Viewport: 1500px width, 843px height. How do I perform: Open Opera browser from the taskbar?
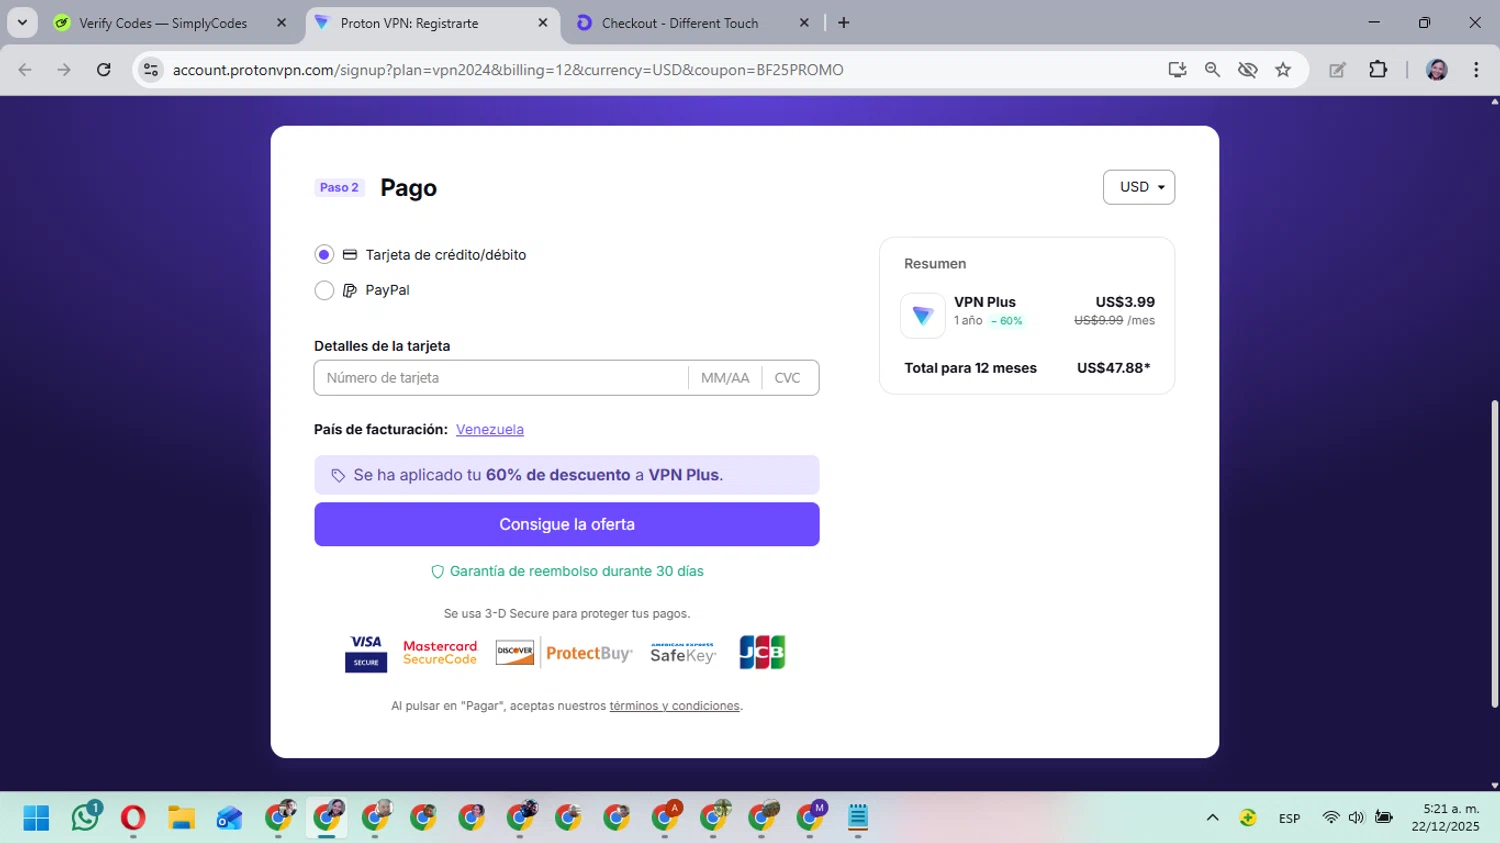tap(133, 818)
